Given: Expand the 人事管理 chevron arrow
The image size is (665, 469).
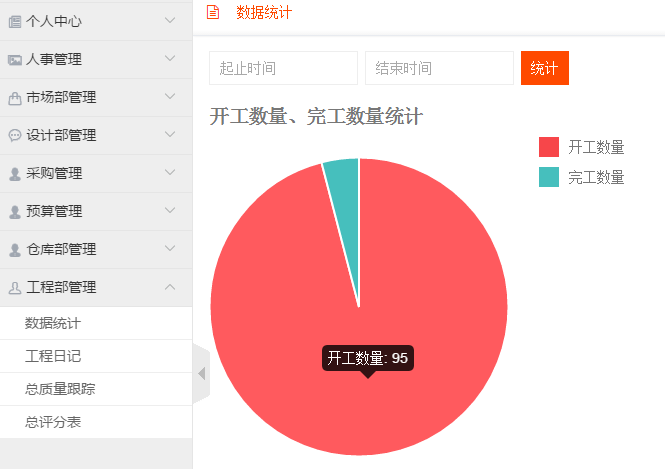Looking at the screenshot, I should [170, 58].
